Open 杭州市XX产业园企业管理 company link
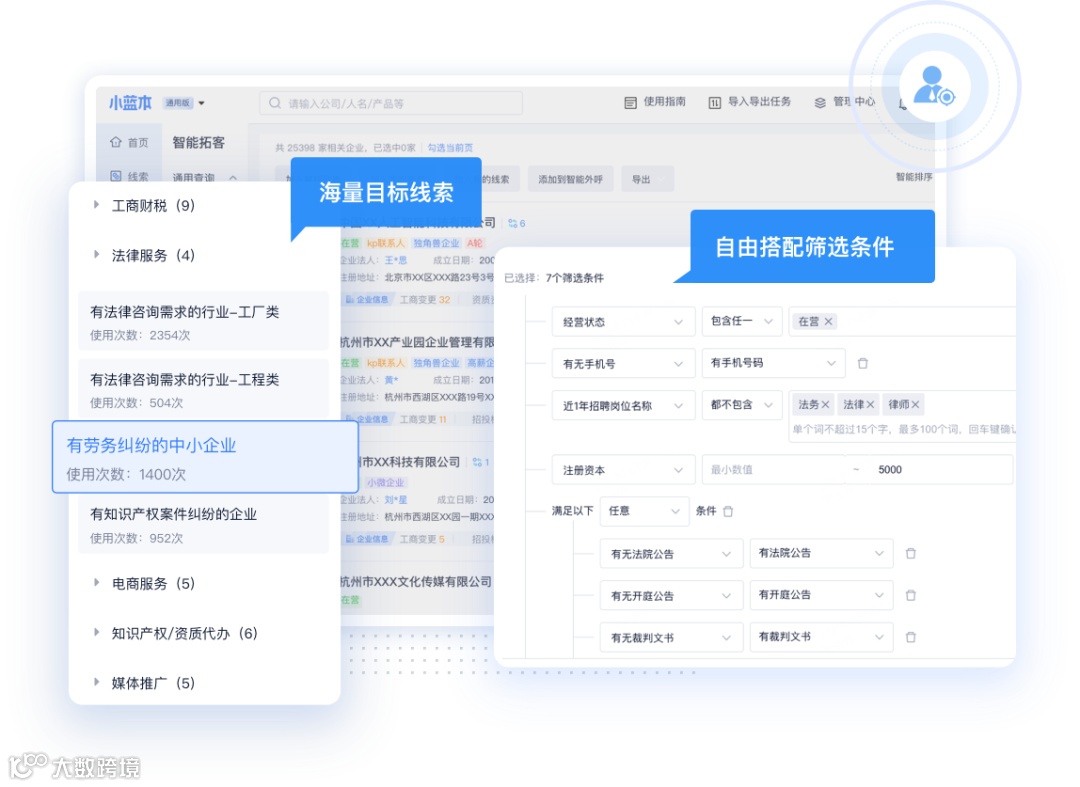 click(x=417, y=342)
